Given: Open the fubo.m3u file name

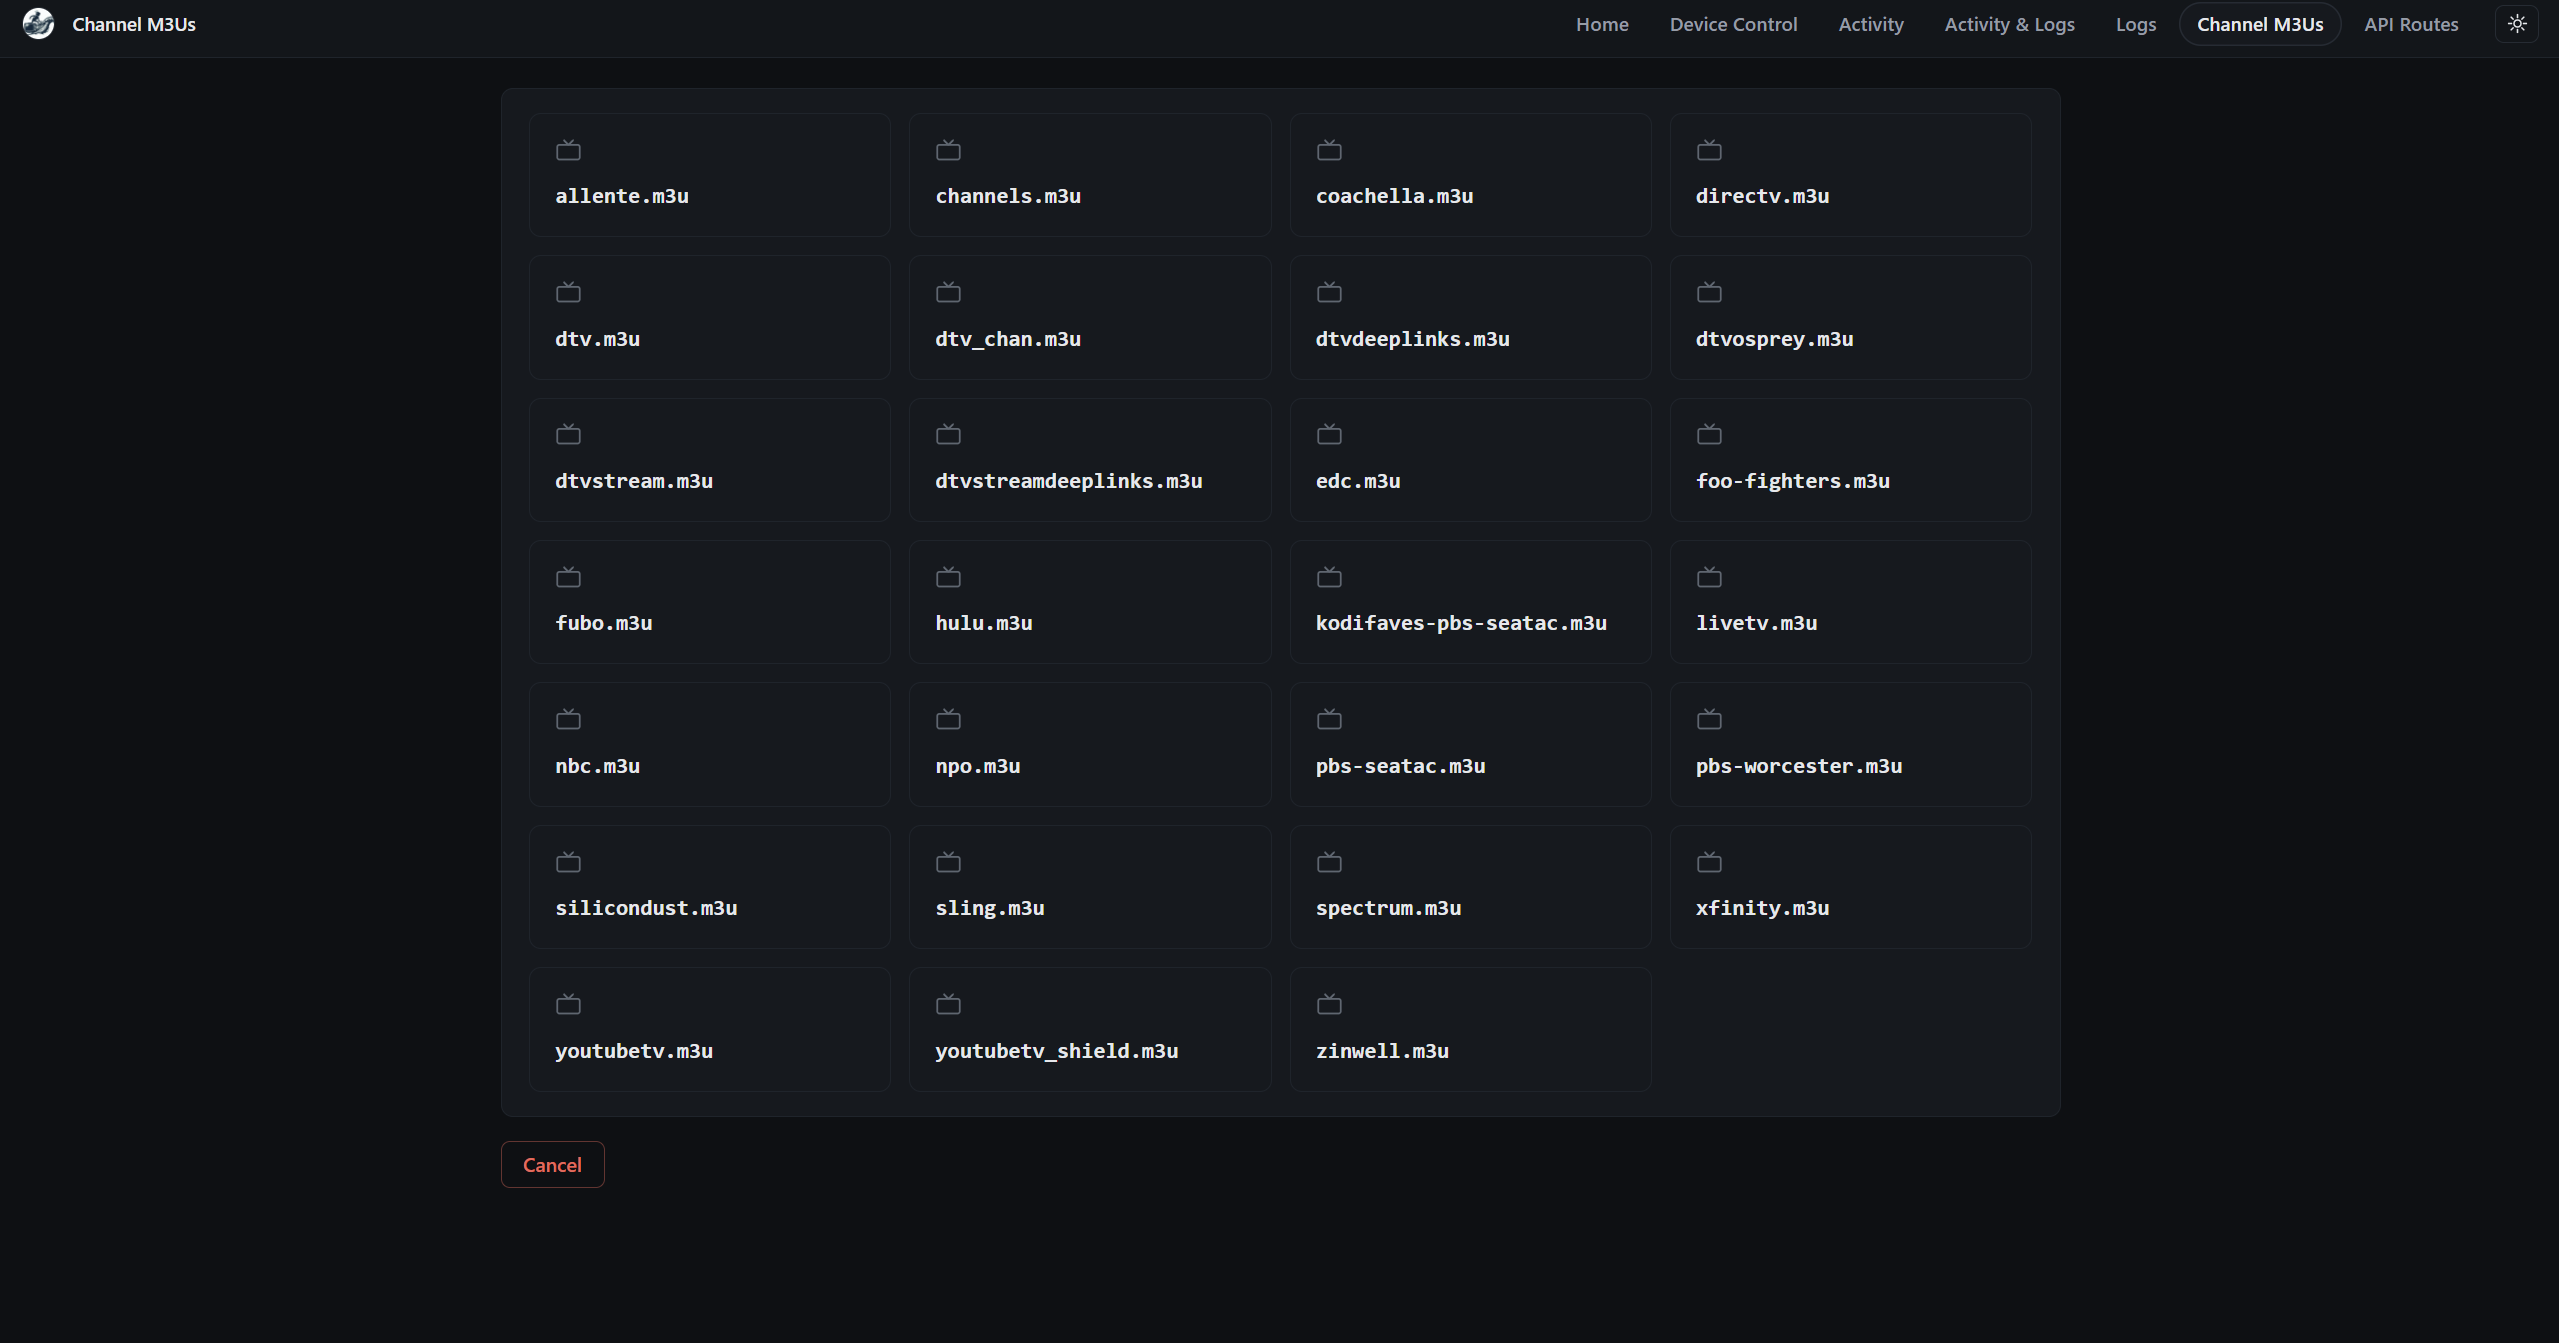Looking at the screenshot, I should point(604,623).
